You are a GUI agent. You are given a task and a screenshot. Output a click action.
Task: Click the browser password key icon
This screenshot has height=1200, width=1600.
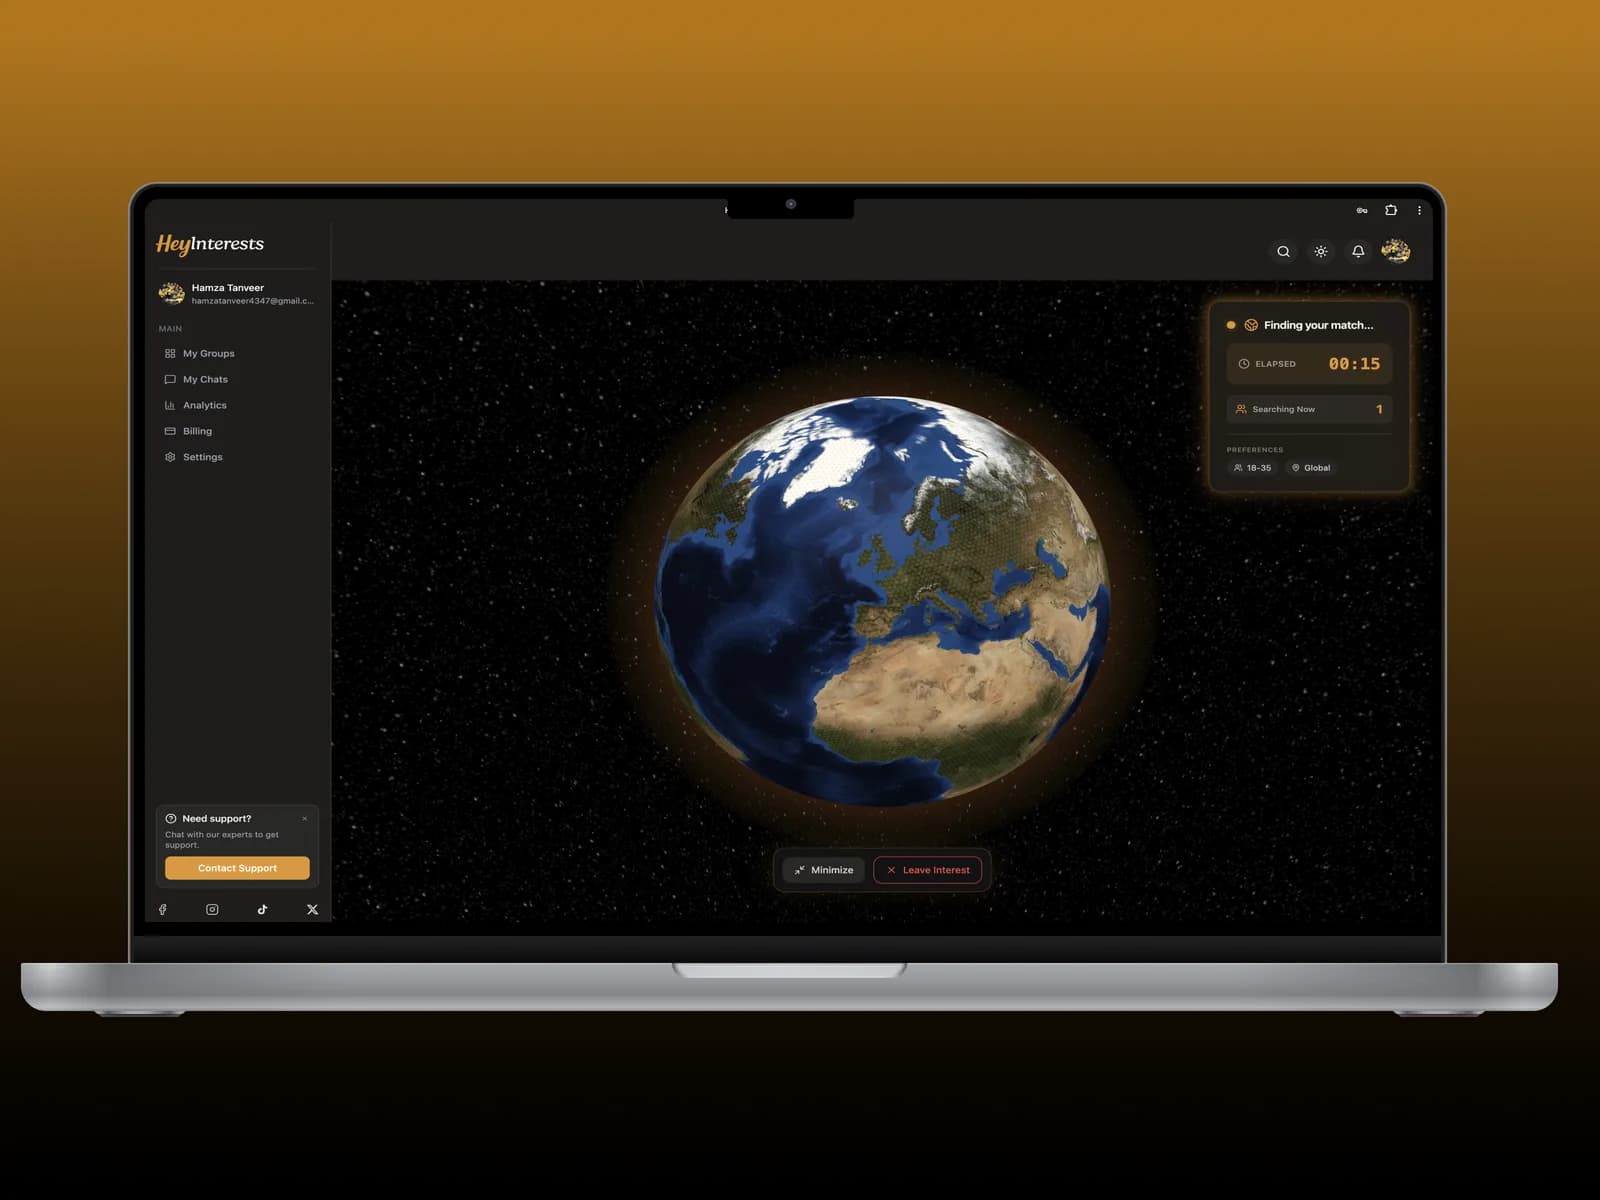(1362, 211)
